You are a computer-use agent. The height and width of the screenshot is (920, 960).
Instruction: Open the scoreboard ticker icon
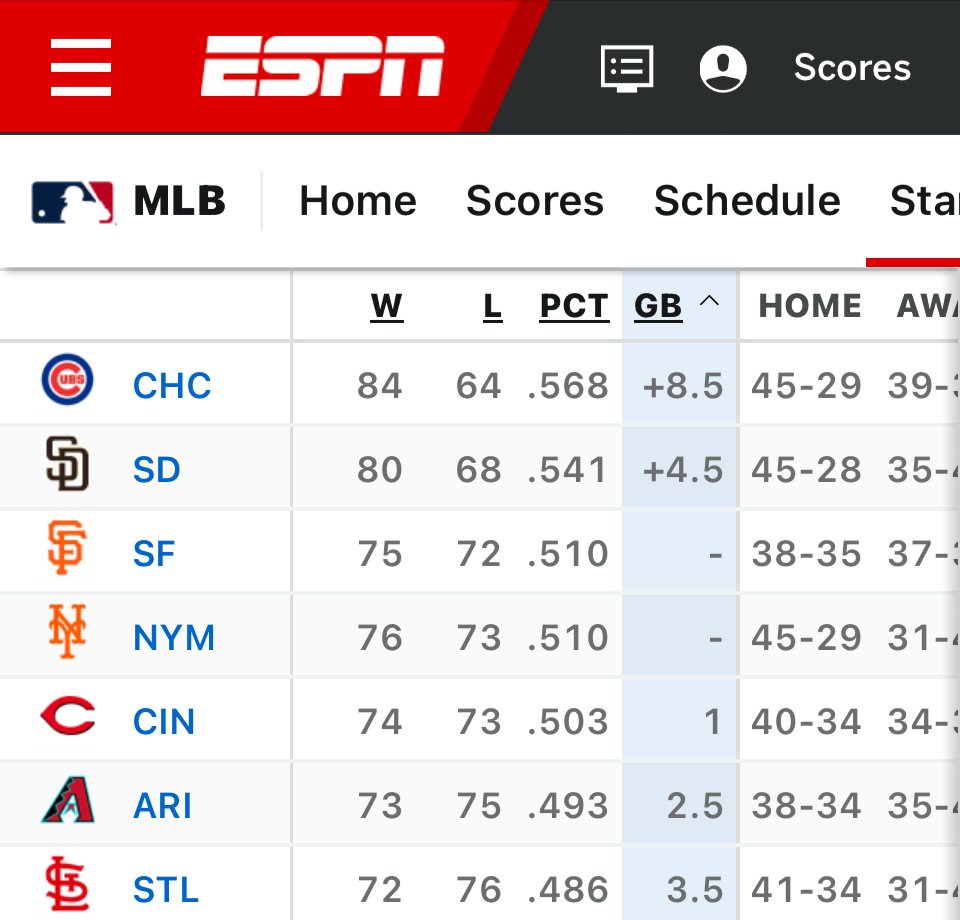tap(627, 68)
